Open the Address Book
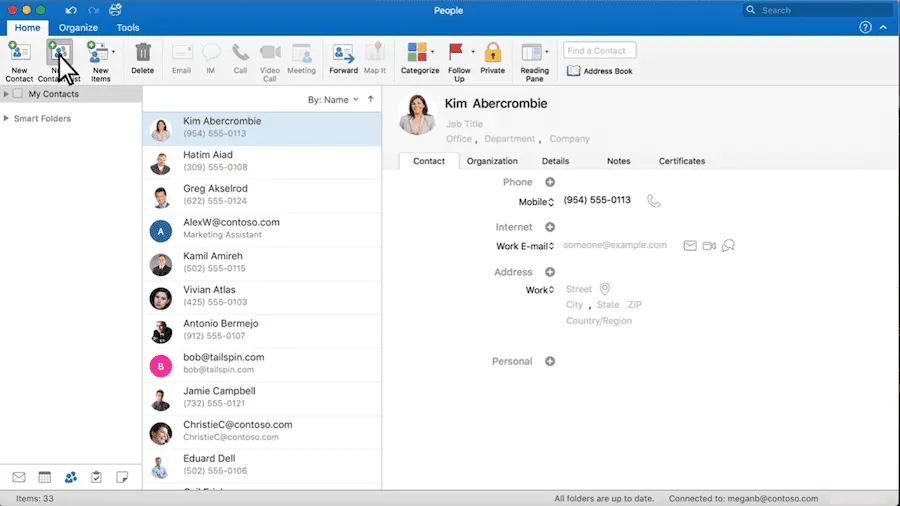900x506 pixels. click(599, 71)
